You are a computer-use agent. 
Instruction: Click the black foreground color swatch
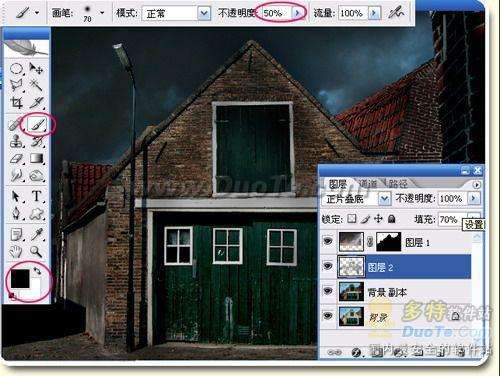pyautogui.click(x=20, y=278)
